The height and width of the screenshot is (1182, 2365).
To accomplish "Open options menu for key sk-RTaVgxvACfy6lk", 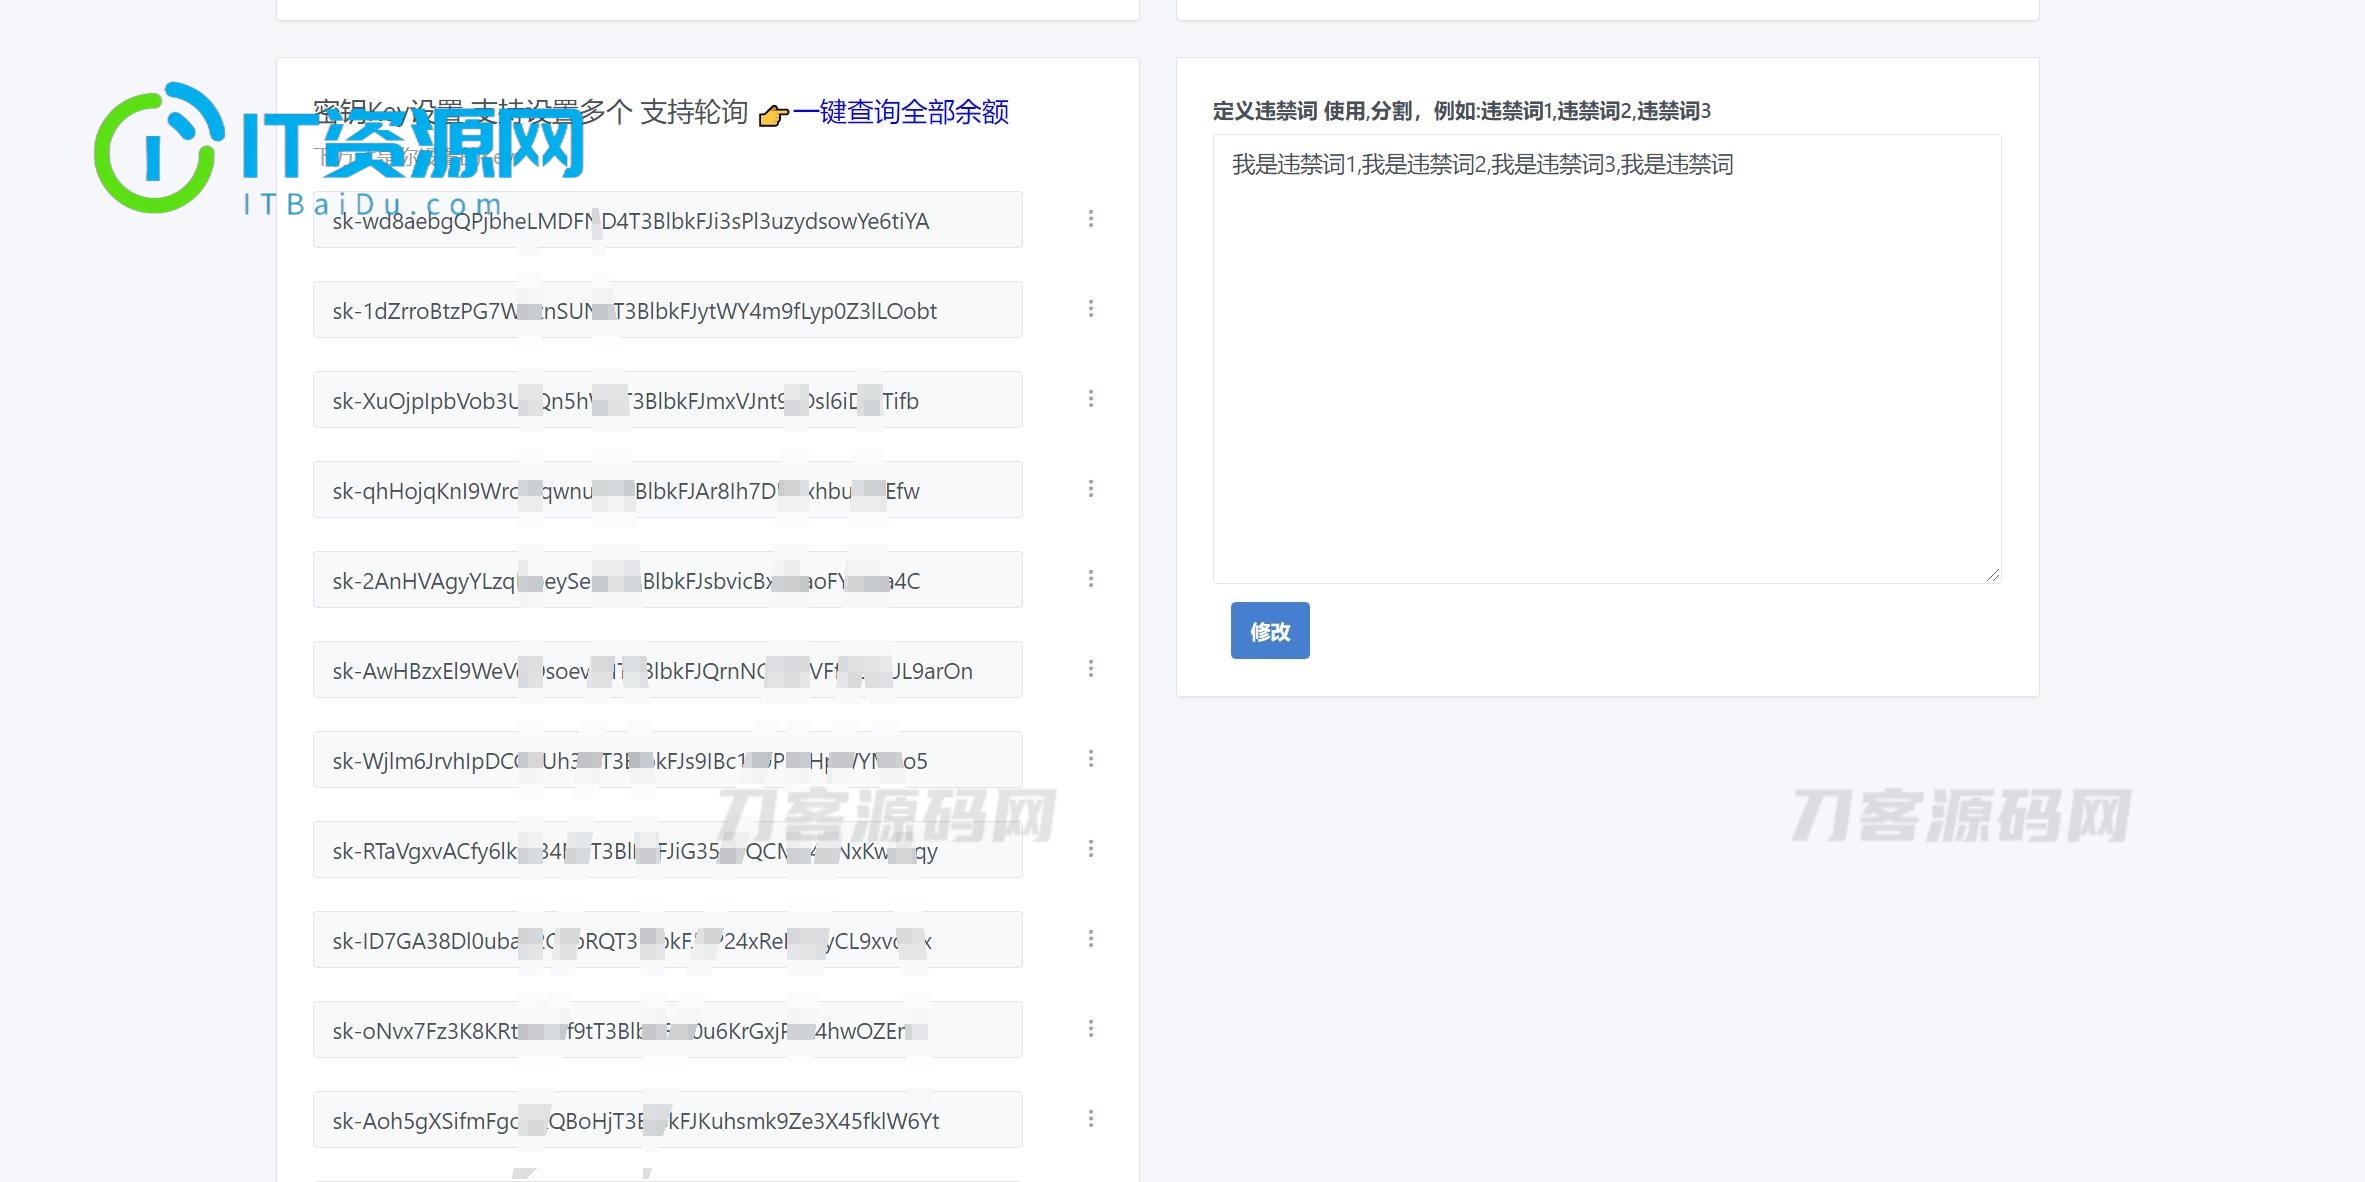I will point(1090,849).
